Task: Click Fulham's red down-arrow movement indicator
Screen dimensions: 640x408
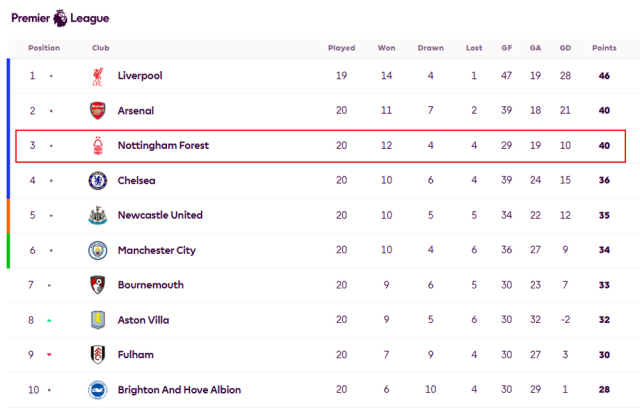Action: (x=50, y=355)
